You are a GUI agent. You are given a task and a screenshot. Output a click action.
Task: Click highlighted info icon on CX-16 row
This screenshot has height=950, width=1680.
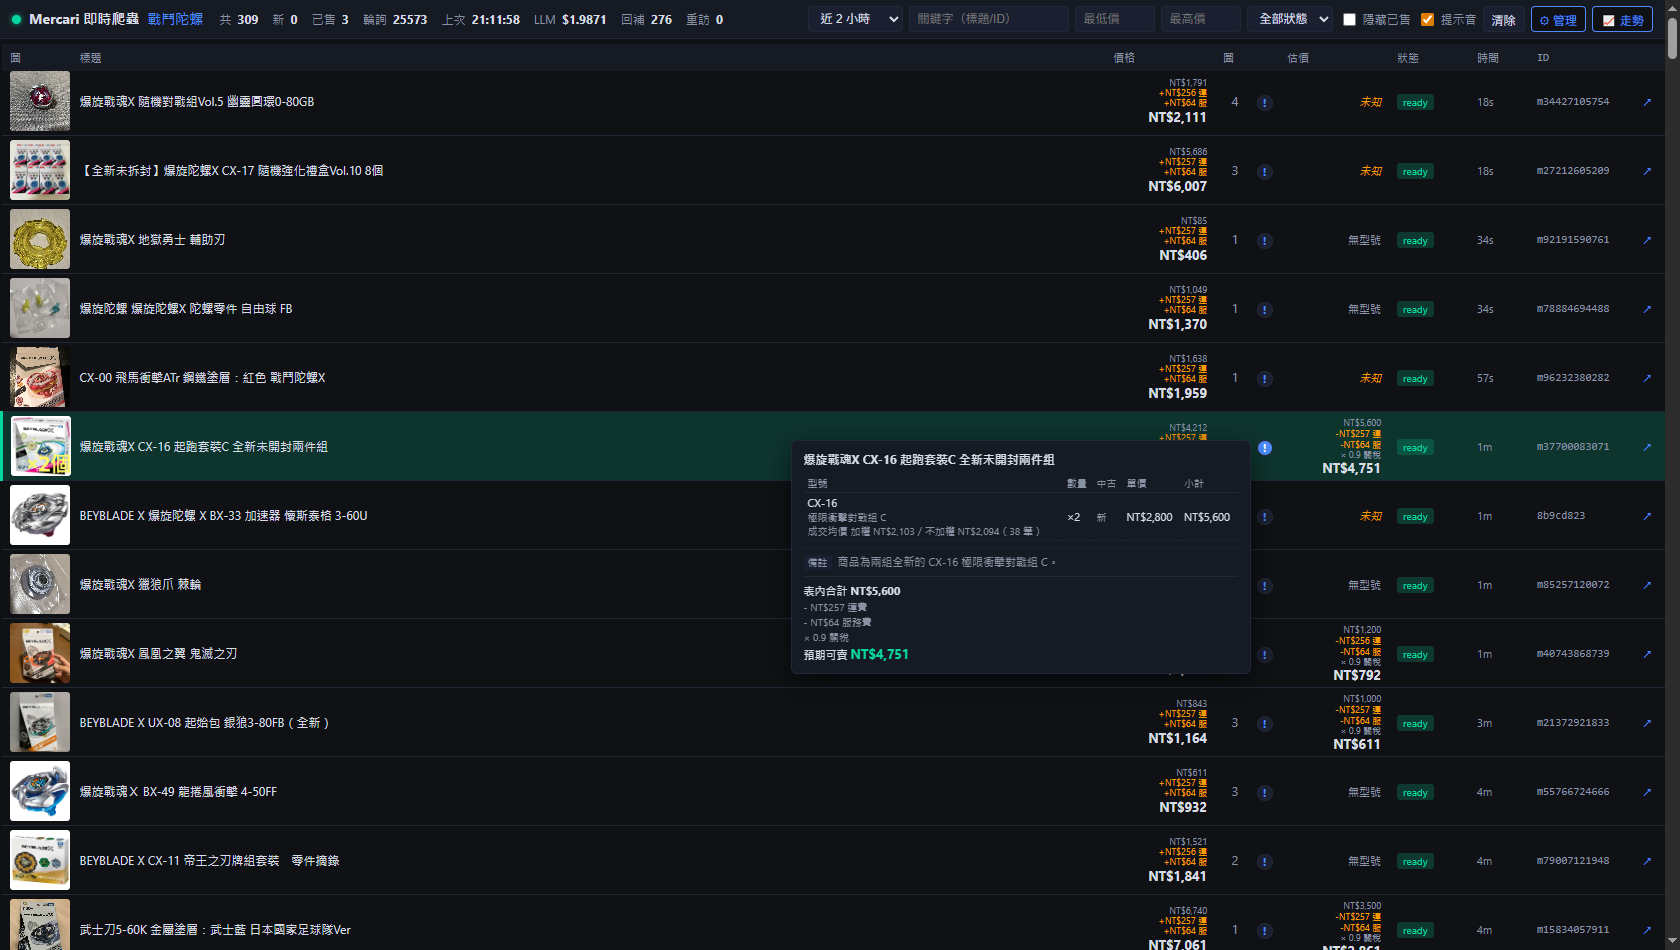[x=1265, y=448]
